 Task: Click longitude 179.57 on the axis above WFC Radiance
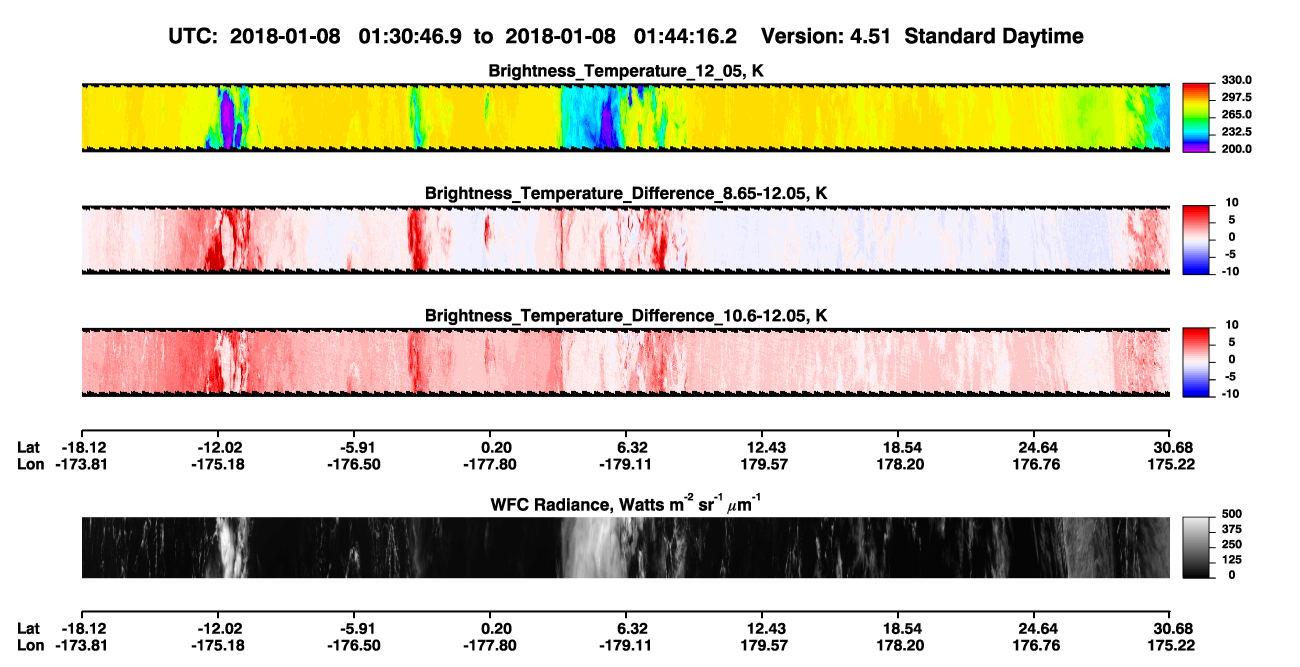(762, 464)
